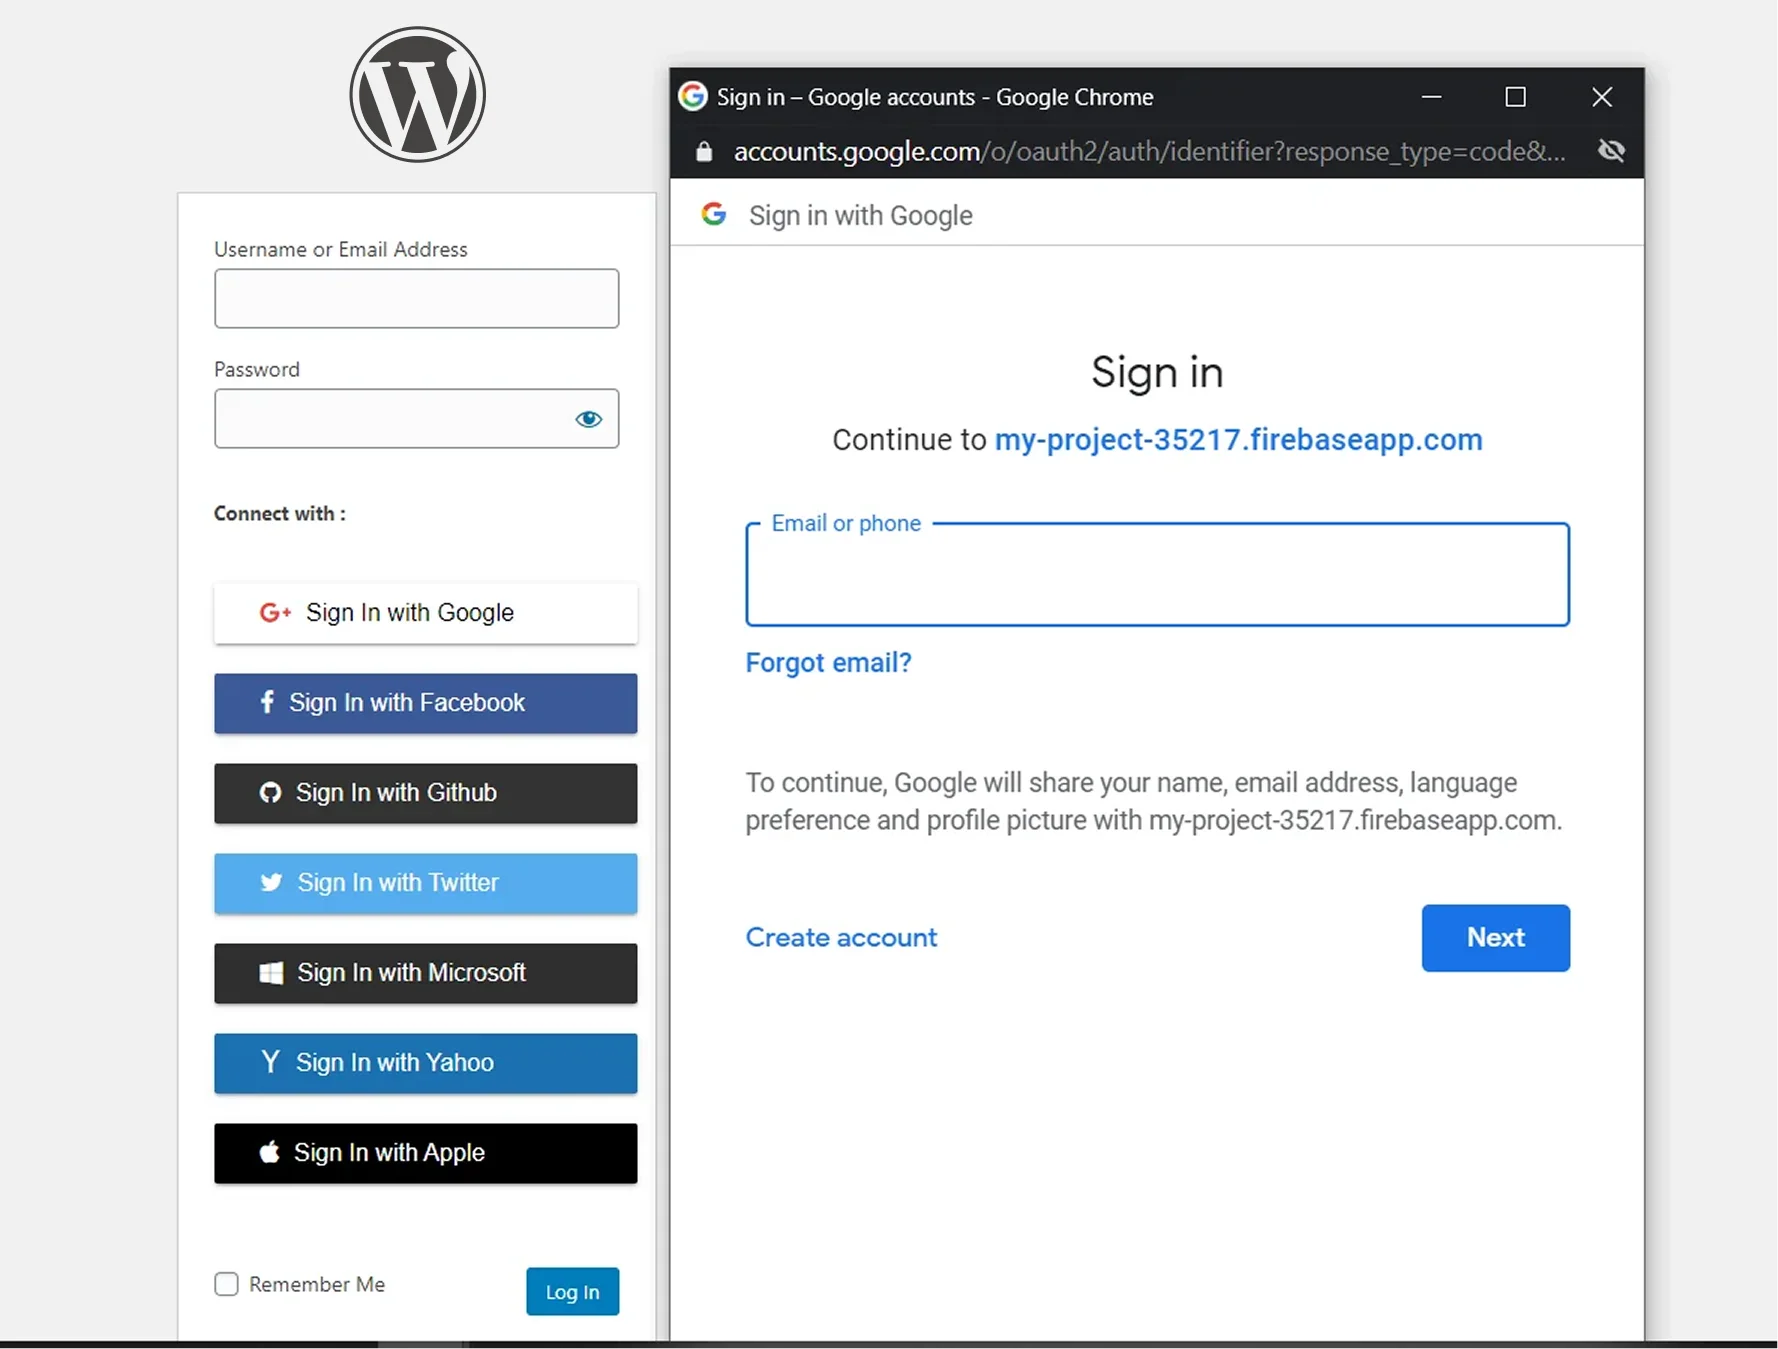Viewport: 1778px width, 1349px height.
Task: Choose Sign In with Yahoo
Action: [x=426, y=1063]
